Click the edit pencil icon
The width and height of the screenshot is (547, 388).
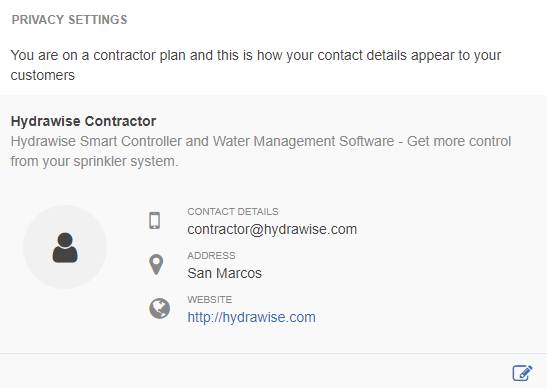(522, 373)
